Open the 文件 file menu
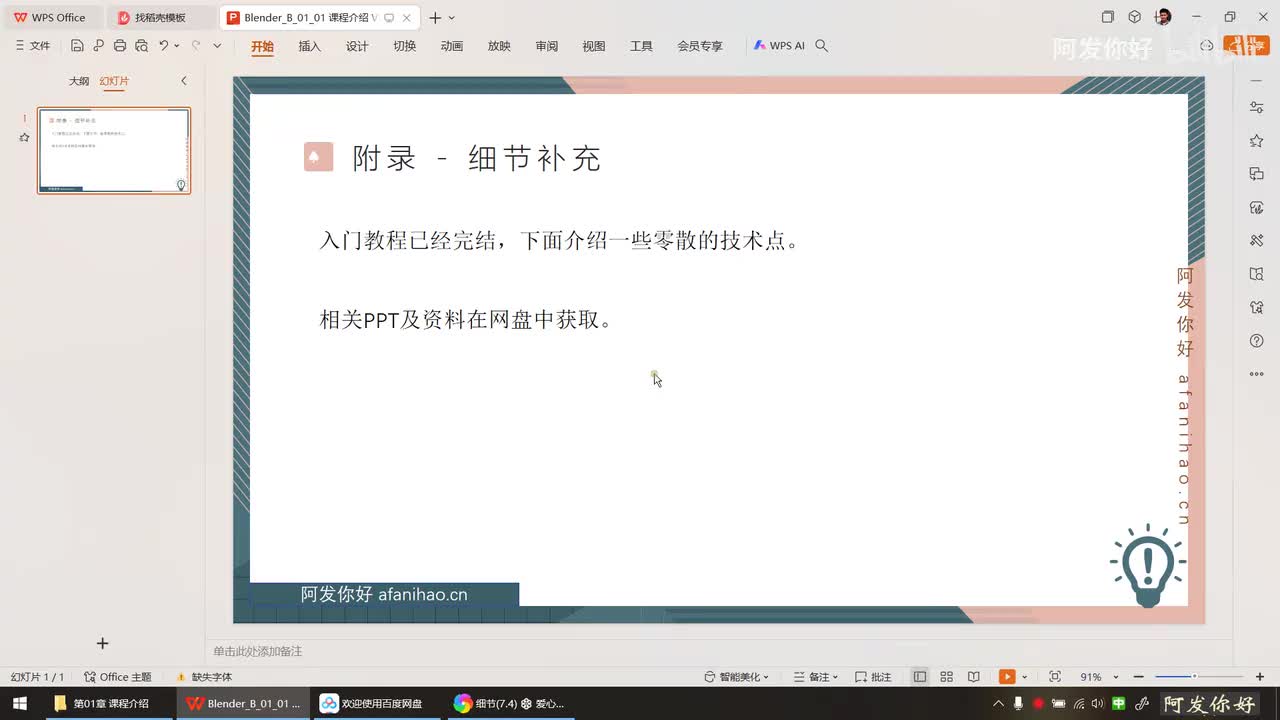 (33, 46)
